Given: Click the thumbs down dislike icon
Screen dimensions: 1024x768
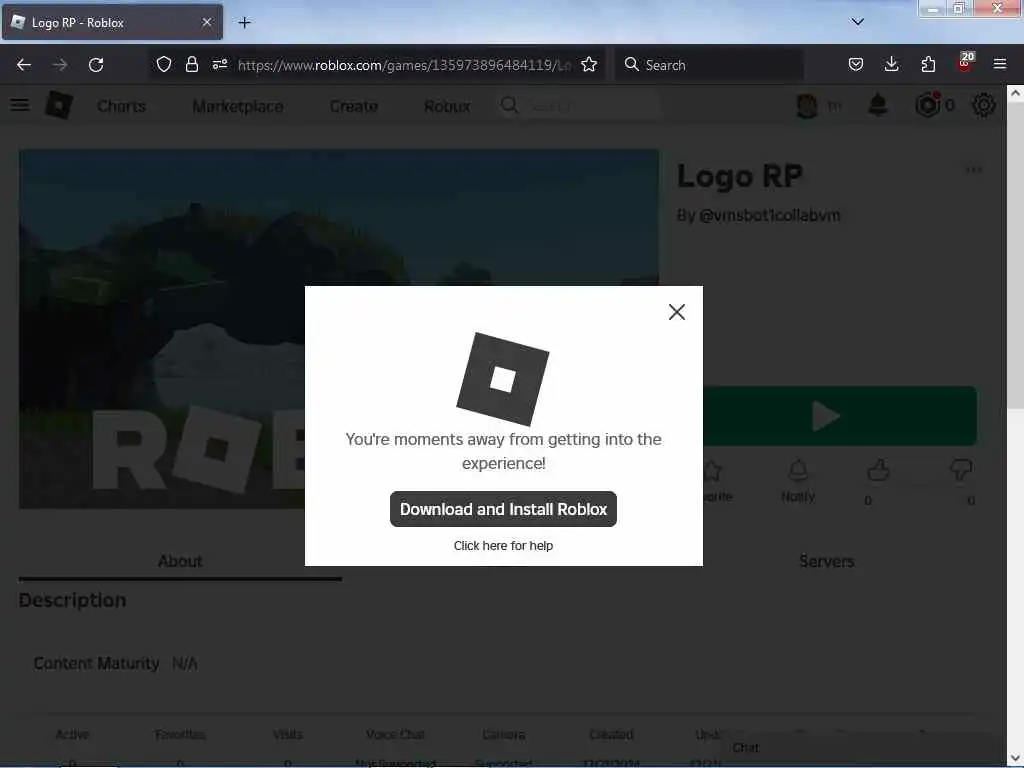Looking at the screenshot, I should click(x=961, y=470).
